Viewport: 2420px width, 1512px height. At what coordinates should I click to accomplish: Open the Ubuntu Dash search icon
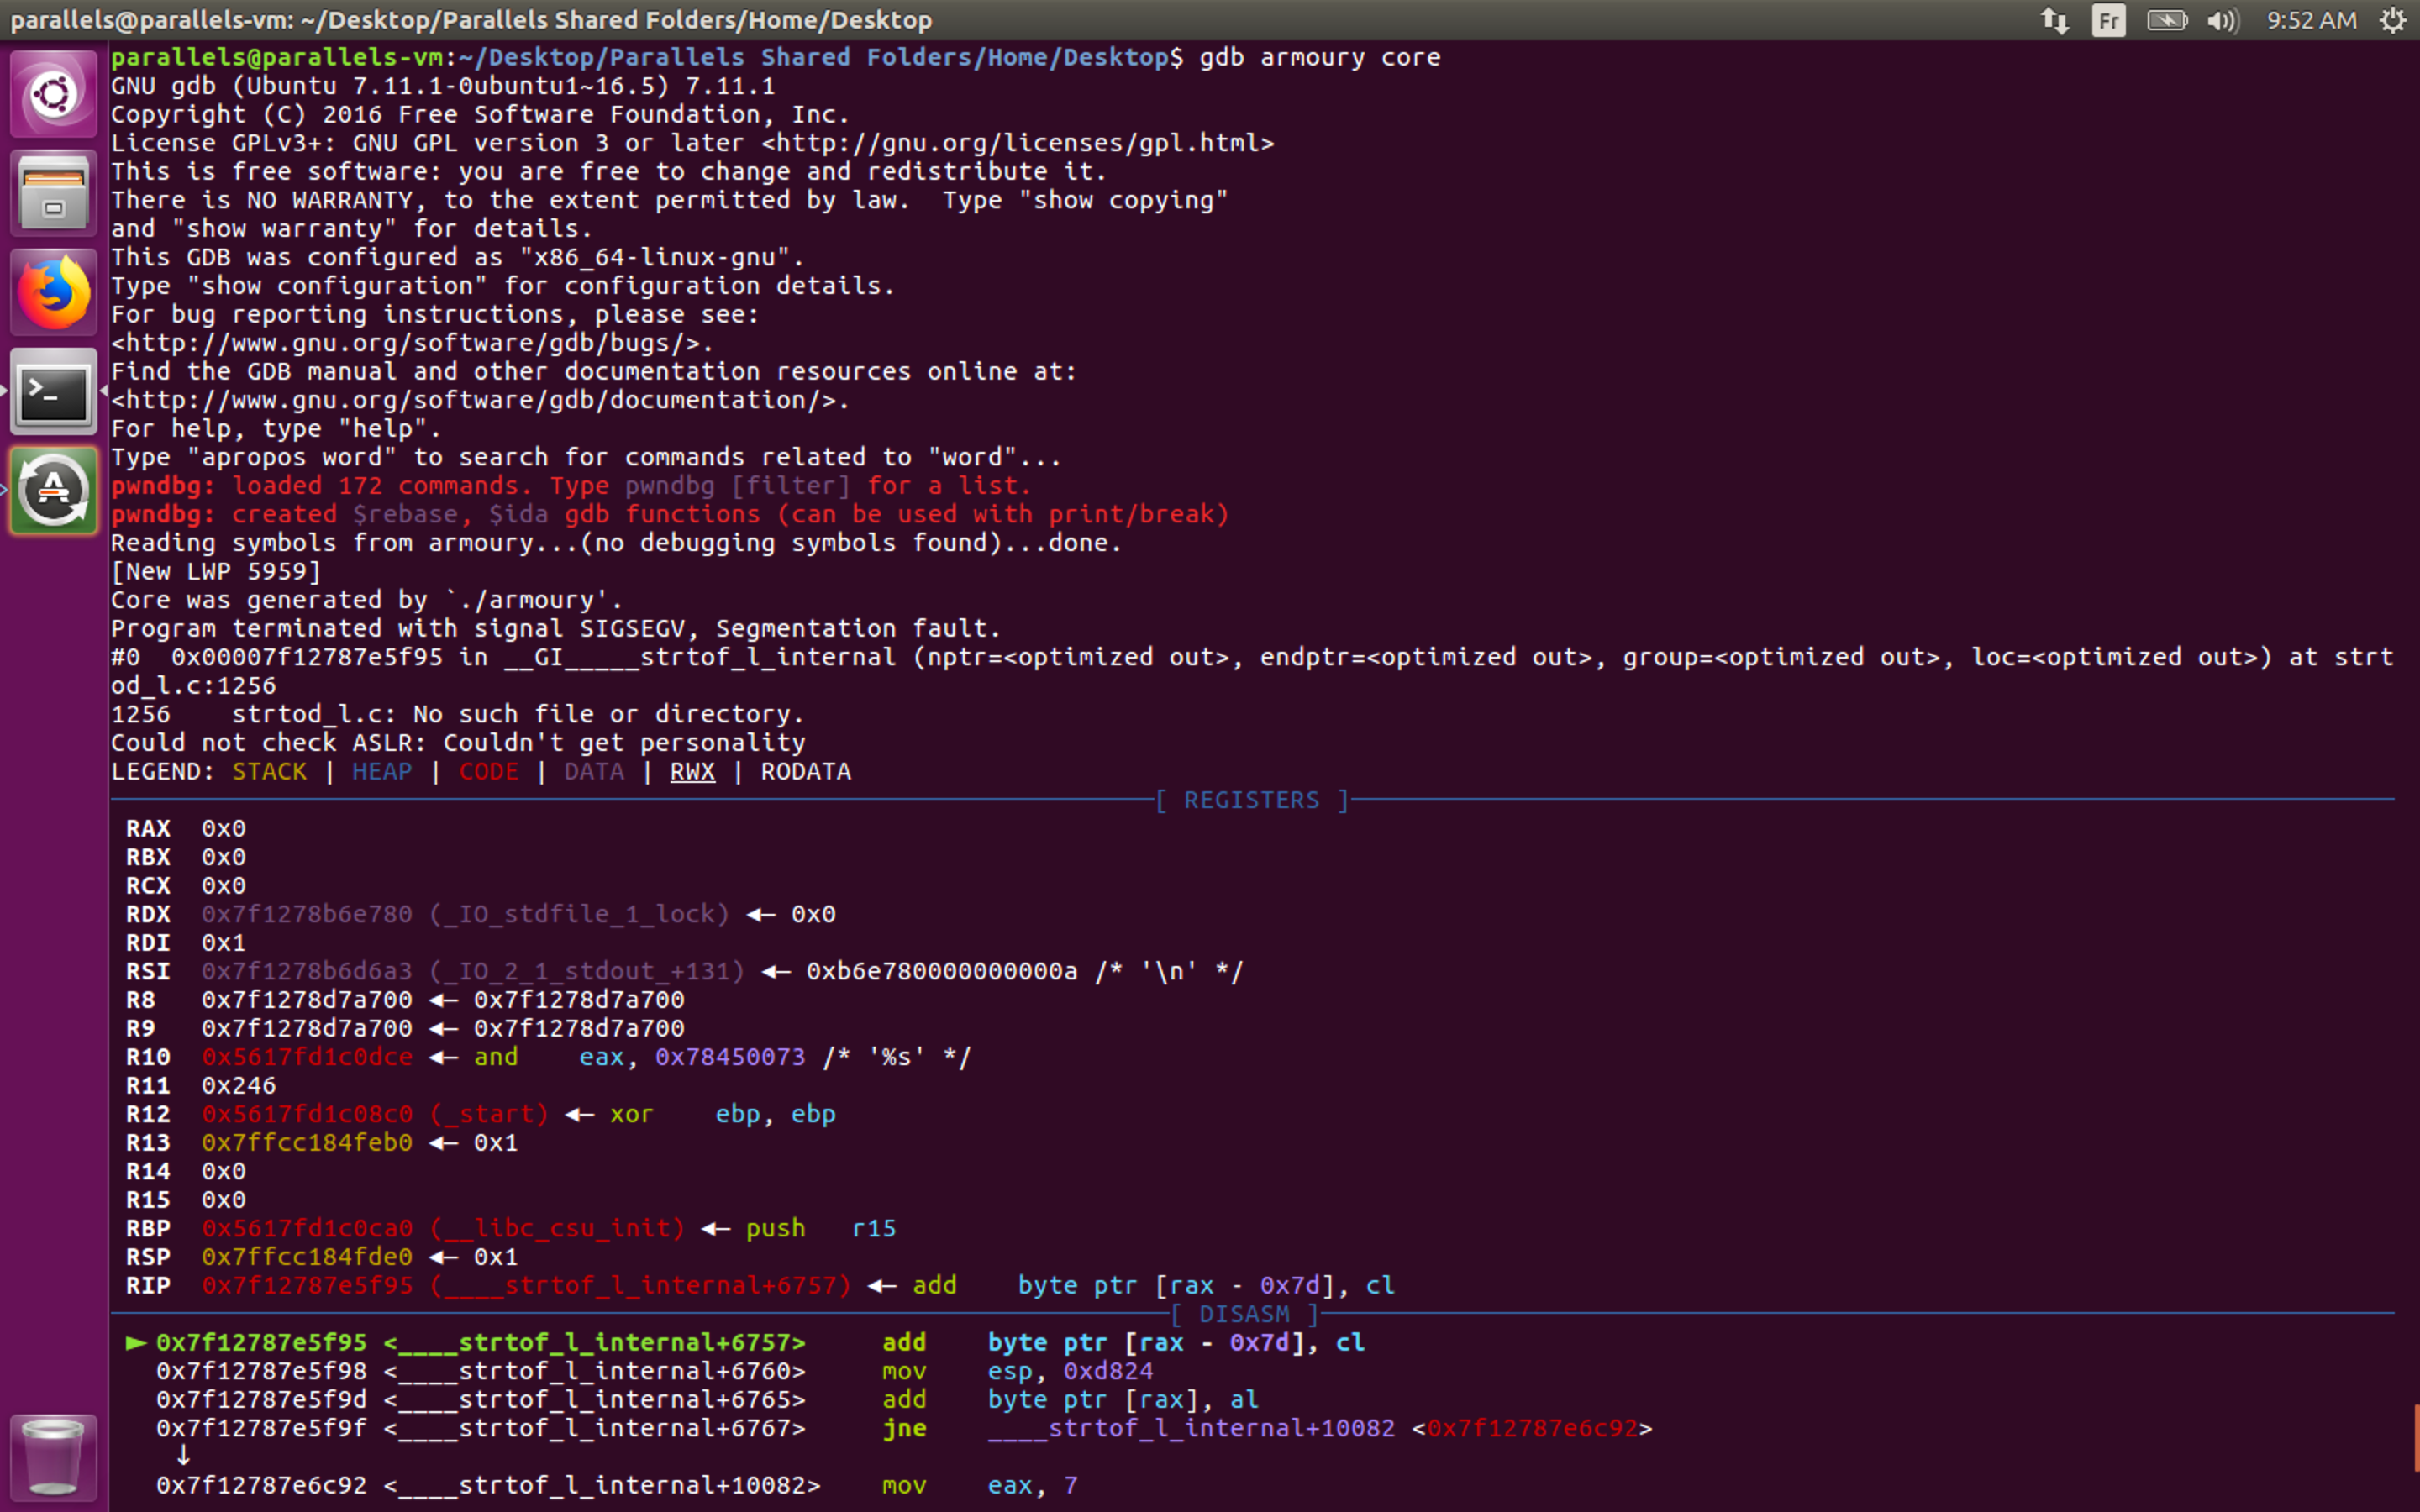pos(53,95)
